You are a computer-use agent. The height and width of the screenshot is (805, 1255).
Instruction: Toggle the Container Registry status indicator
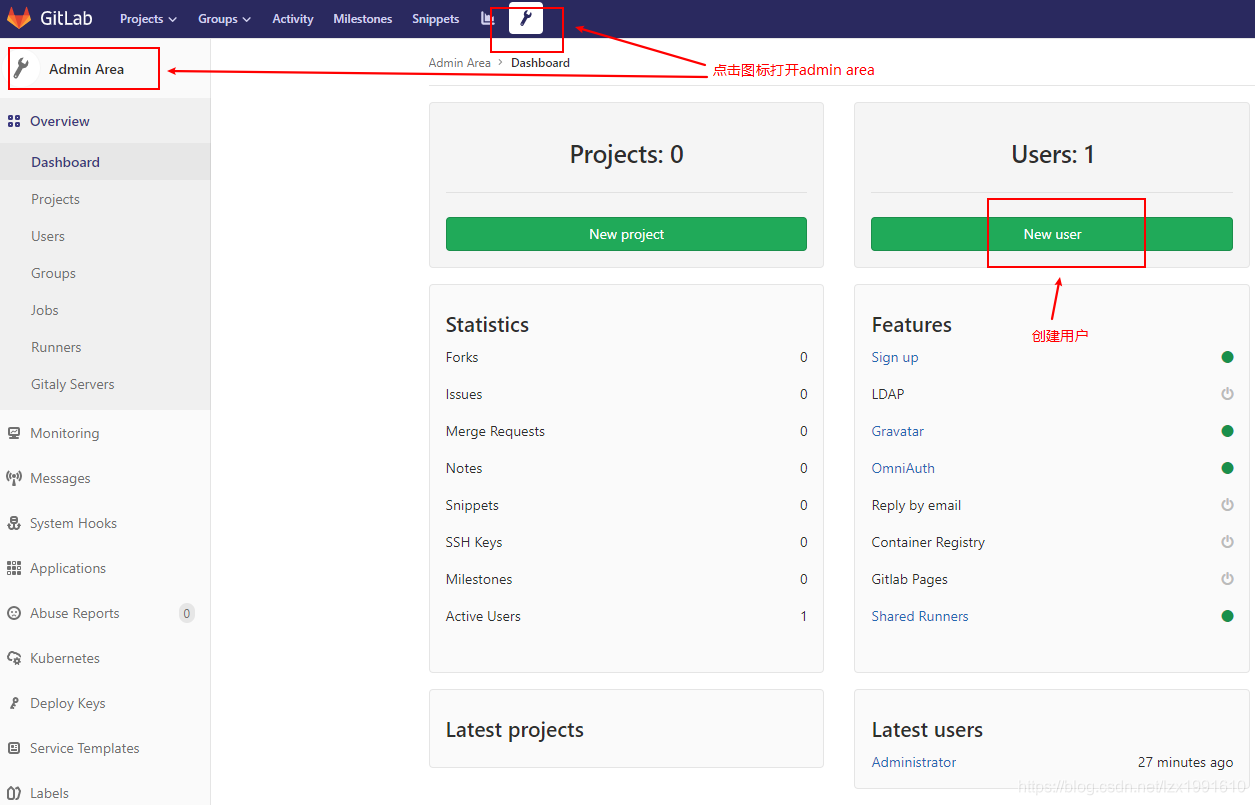(1227, 542)
